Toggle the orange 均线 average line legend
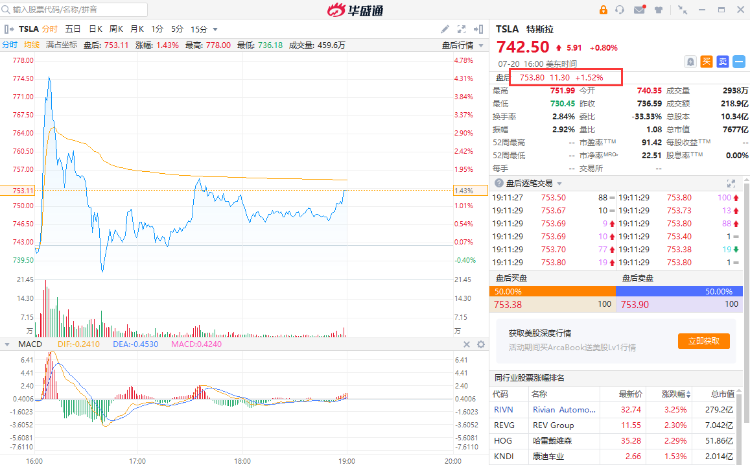The height and width of the screenshot is (465, 750). [32, 45]
